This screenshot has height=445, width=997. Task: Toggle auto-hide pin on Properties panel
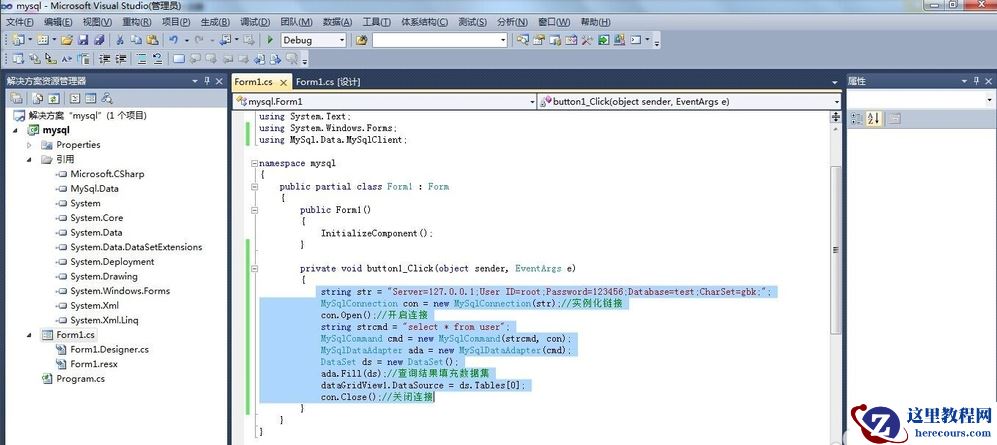click(x=976, y=81)
